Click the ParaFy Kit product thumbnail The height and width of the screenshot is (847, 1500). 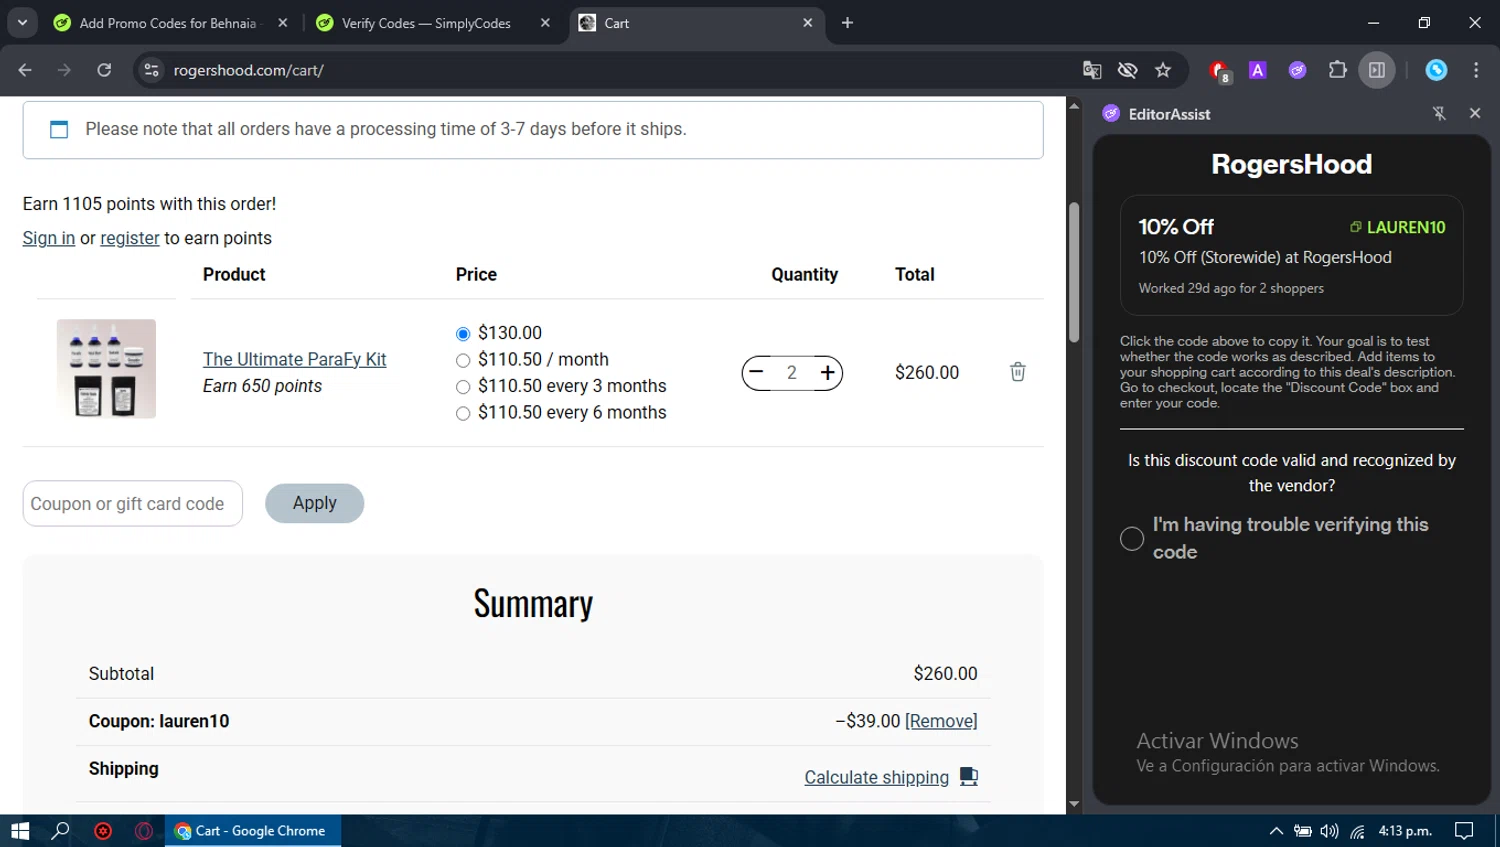click(x=106, y=369)
